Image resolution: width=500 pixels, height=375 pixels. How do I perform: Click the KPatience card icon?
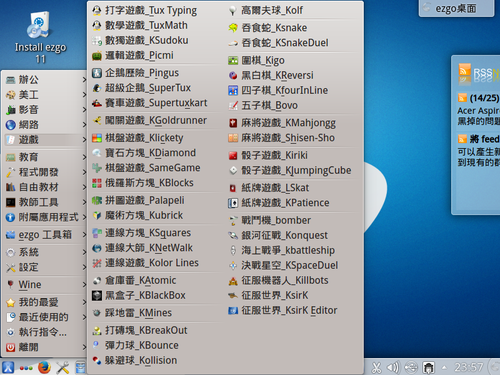point(233,203)
